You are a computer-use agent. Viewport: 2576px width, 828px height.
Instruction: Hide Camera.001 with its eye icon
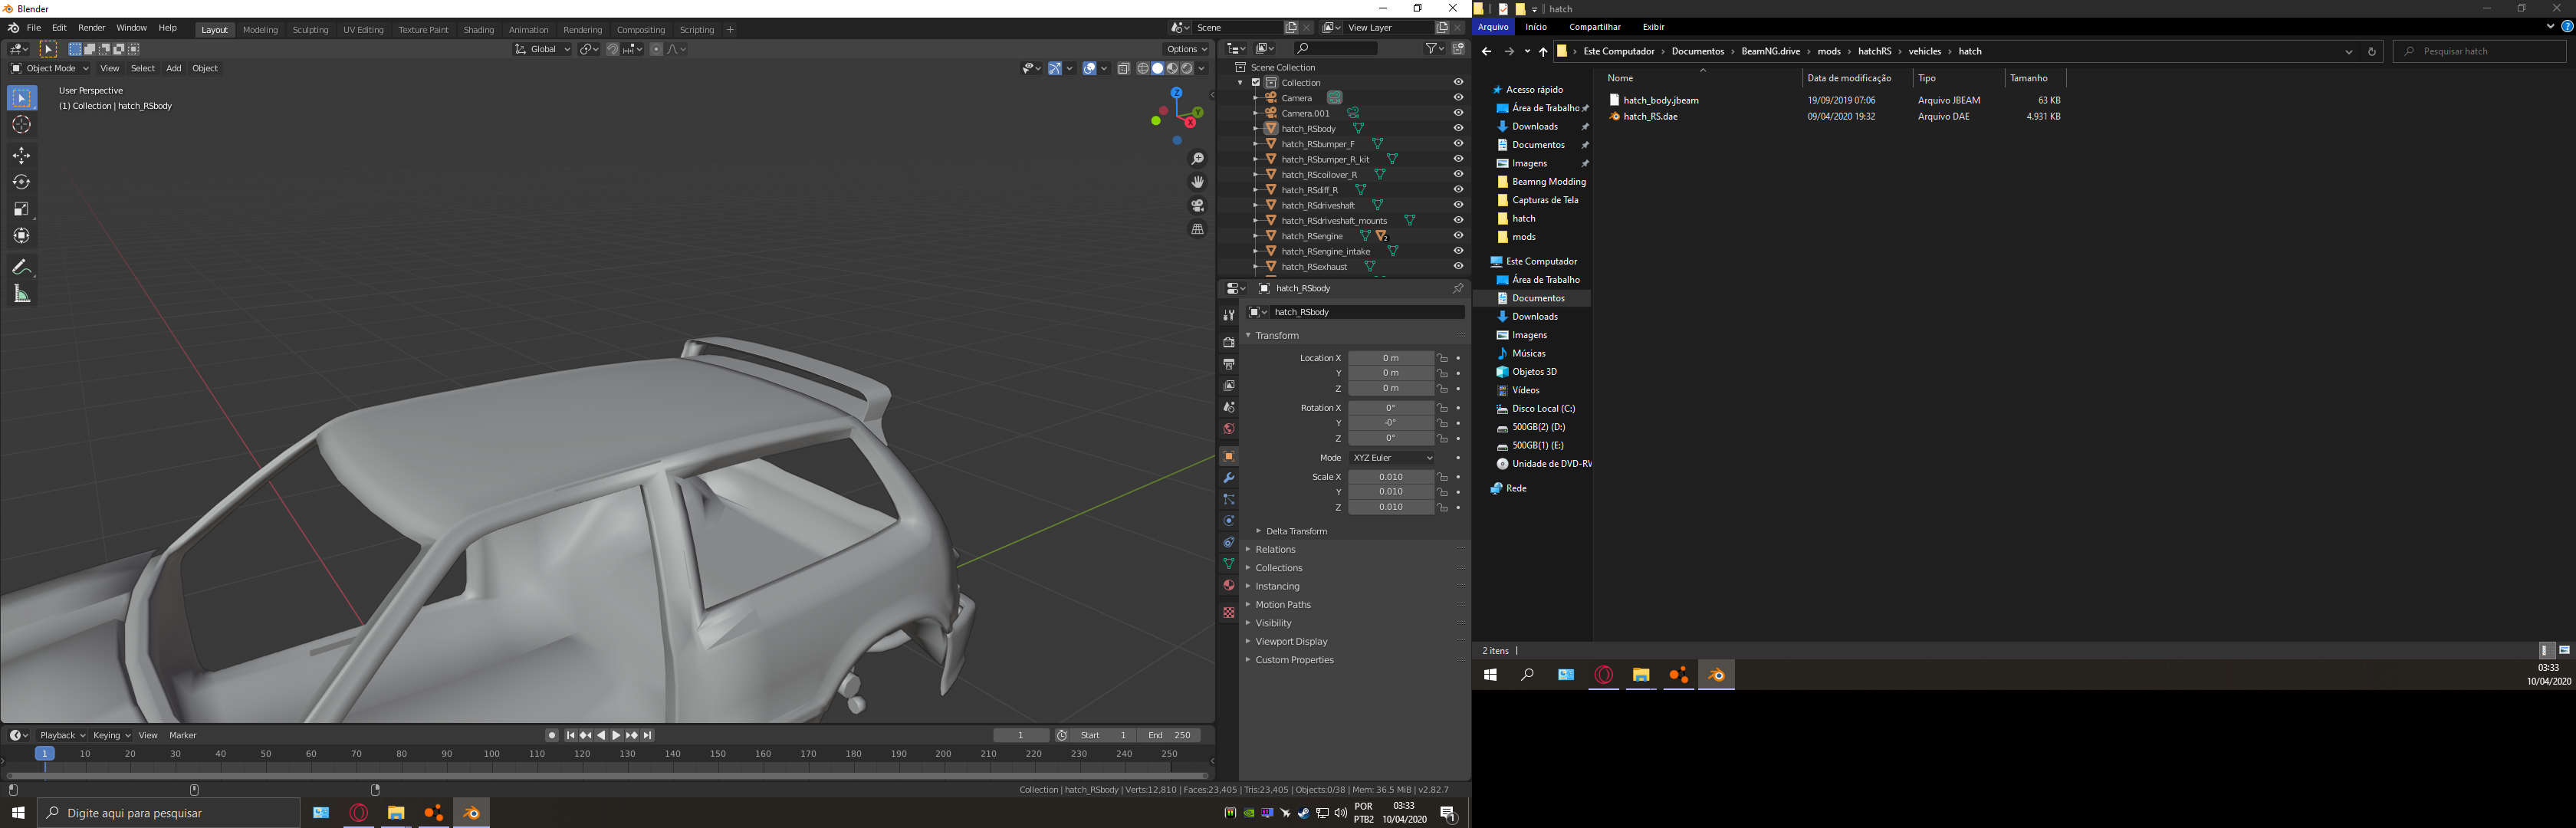(1458, 113)
